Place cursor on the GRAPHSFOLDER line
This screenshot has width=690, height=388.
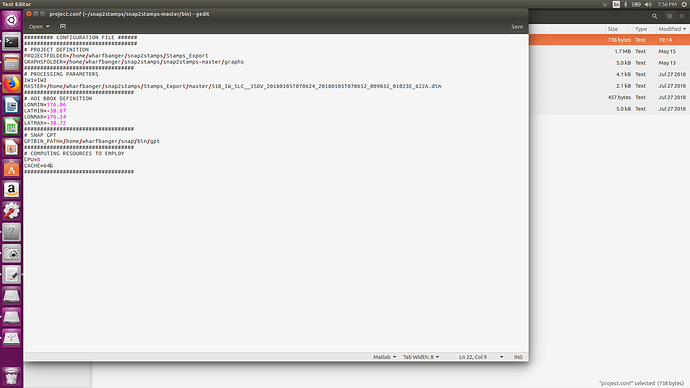tap(134, 62)
